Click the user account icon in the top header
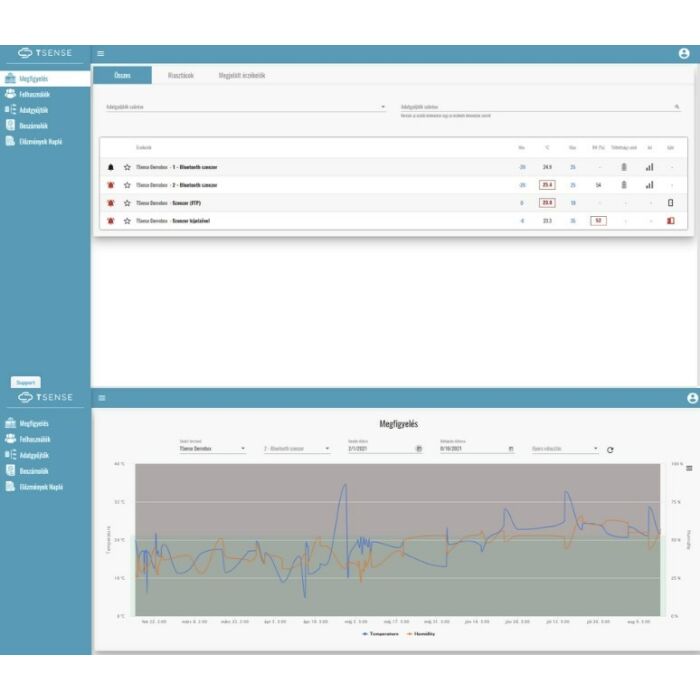This screenshot has width=700, height=700. [x=684, y=54]
